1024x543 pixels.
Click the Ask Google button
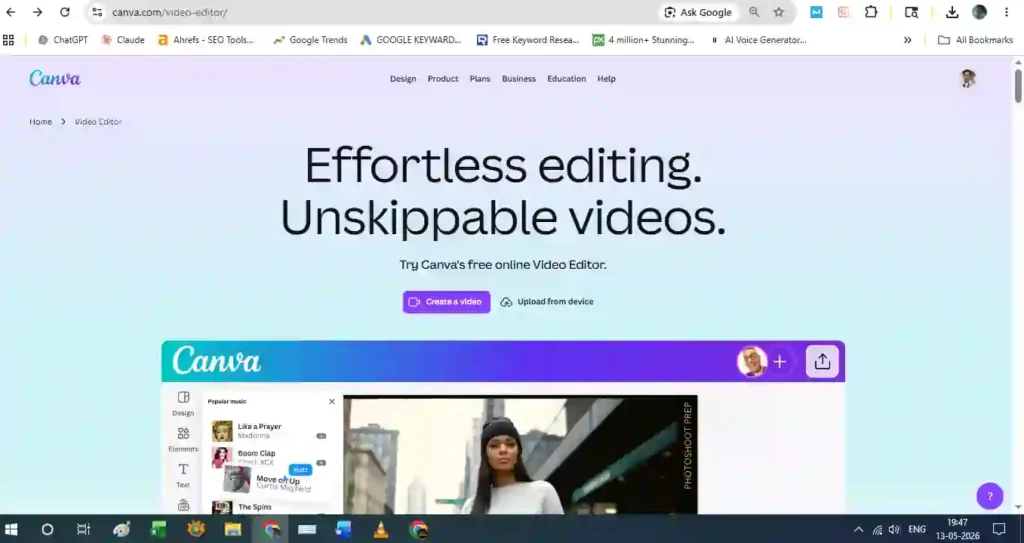coord(697,12)
